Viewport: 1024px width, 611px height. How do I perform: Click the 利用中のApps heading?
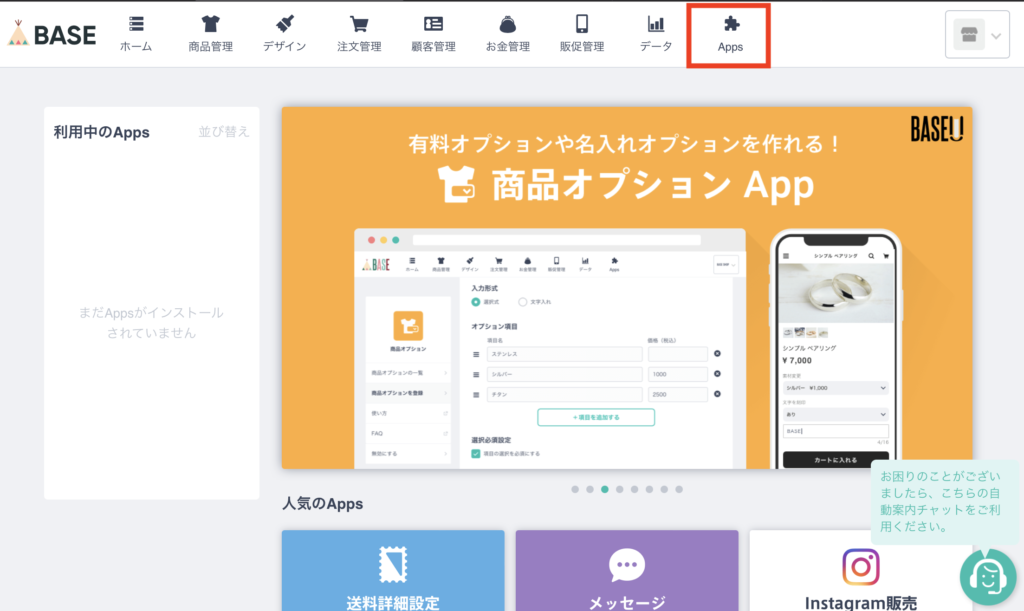pos(101,133)
